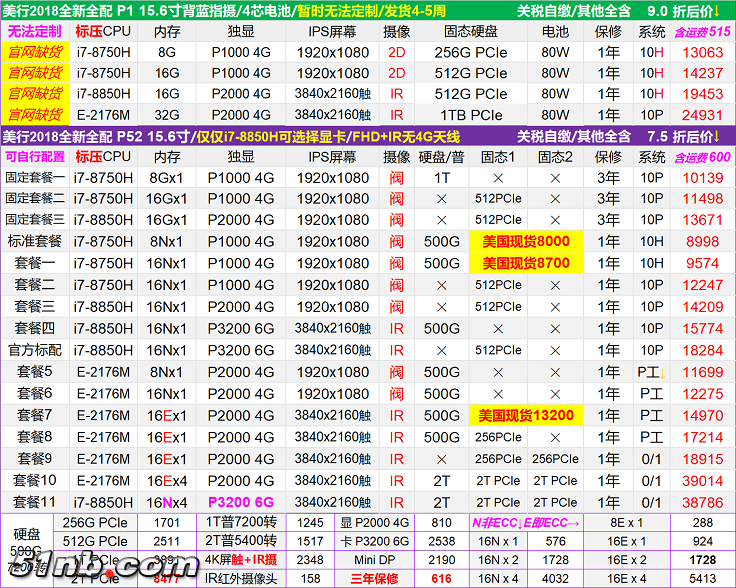Click the magenta P3200 6G cell
Image resolution: width=736 pixels, height=588 pixels.
tap(240, 502)
